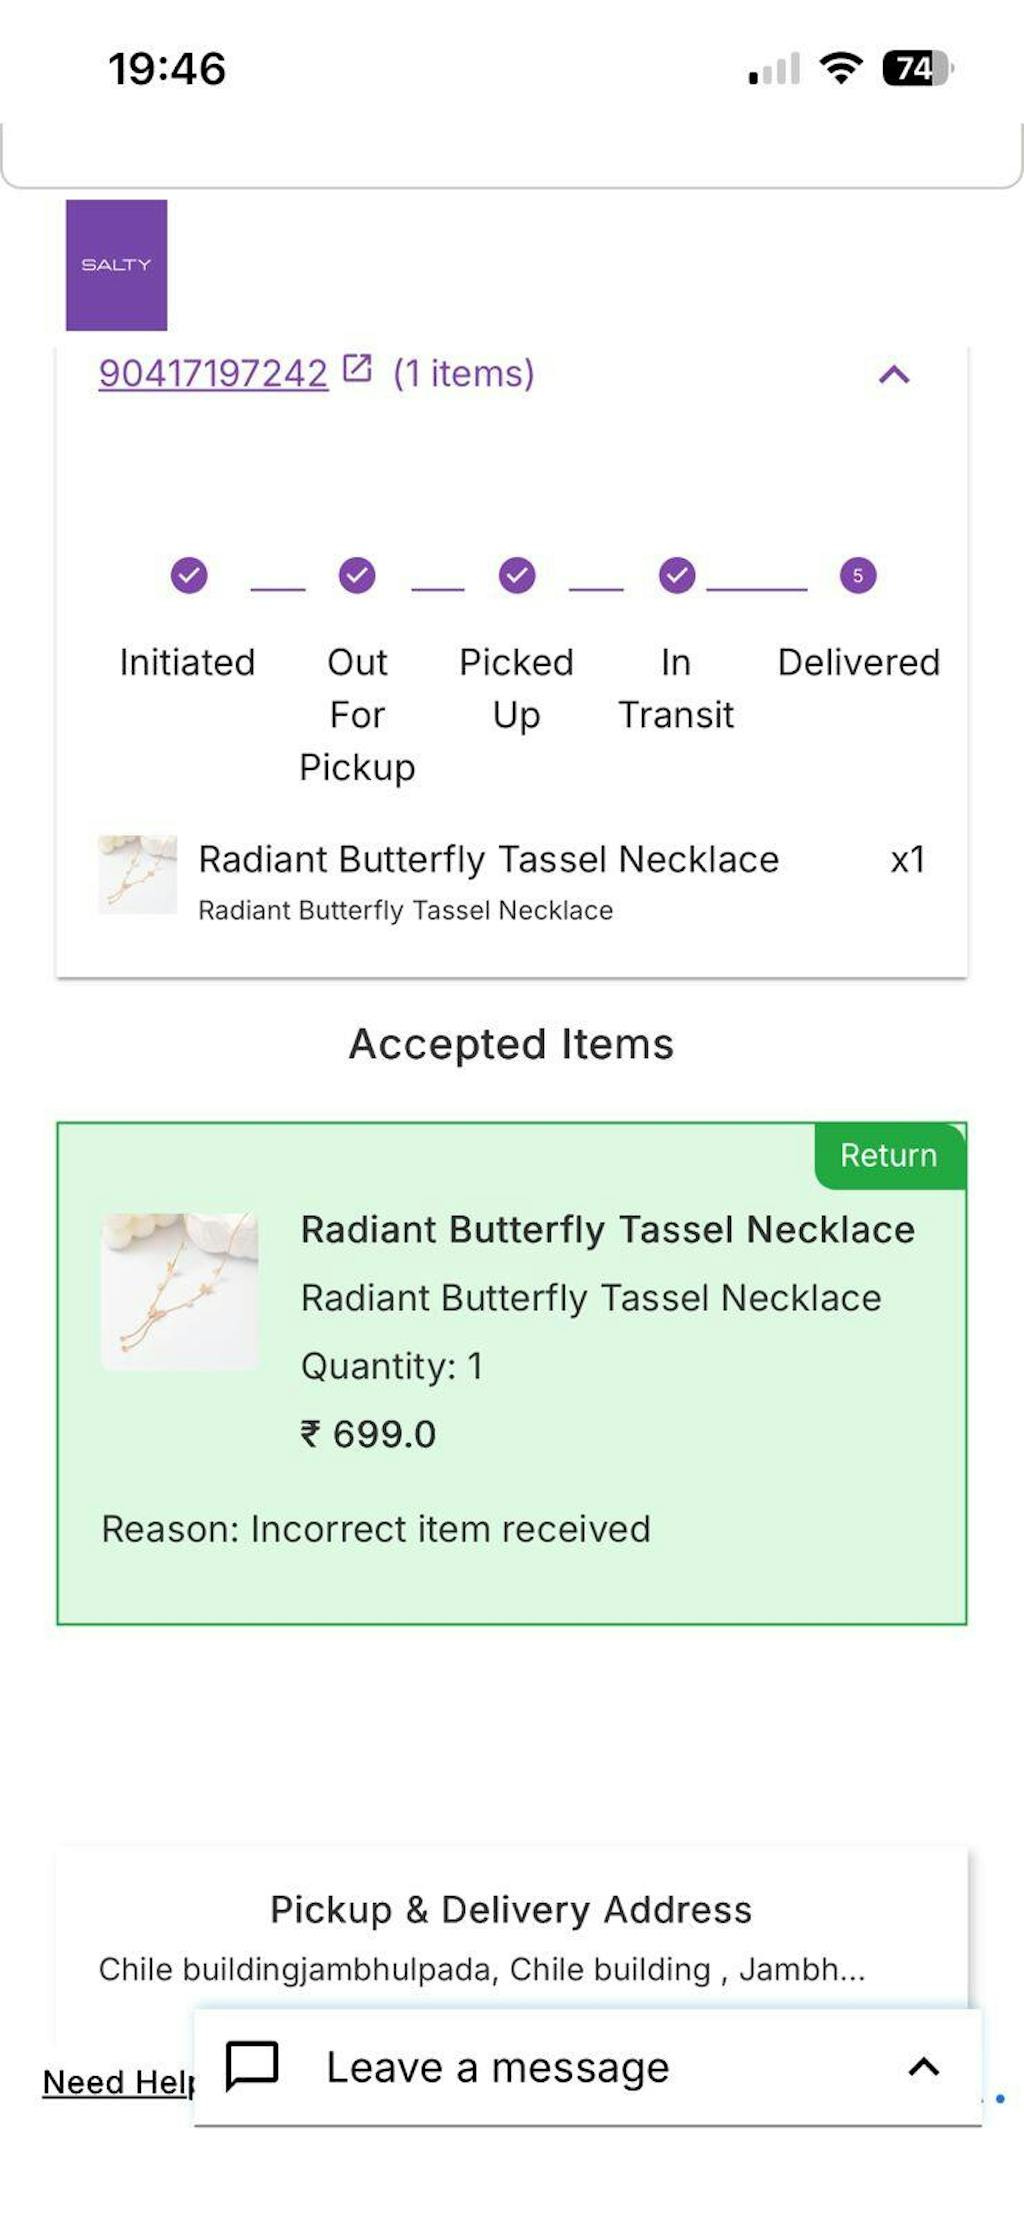This screenshot has height=2217, width=1024.
Task: Select Radiant Butterfly Tassel Necklace shipment item title
Action: point(488,860)
